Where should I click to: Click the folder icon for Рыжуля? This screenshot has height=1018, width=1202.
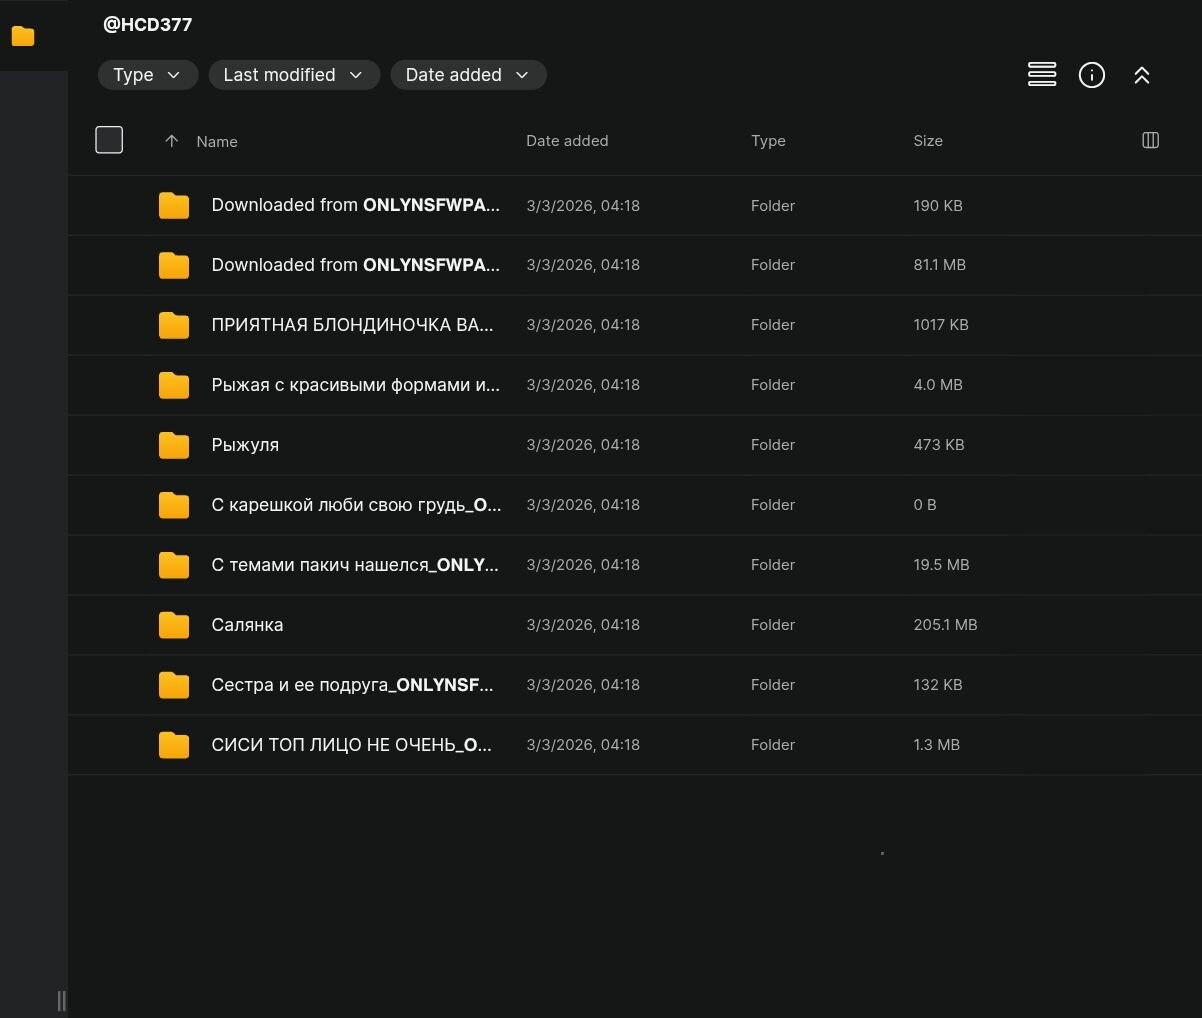tap(174, 445)
